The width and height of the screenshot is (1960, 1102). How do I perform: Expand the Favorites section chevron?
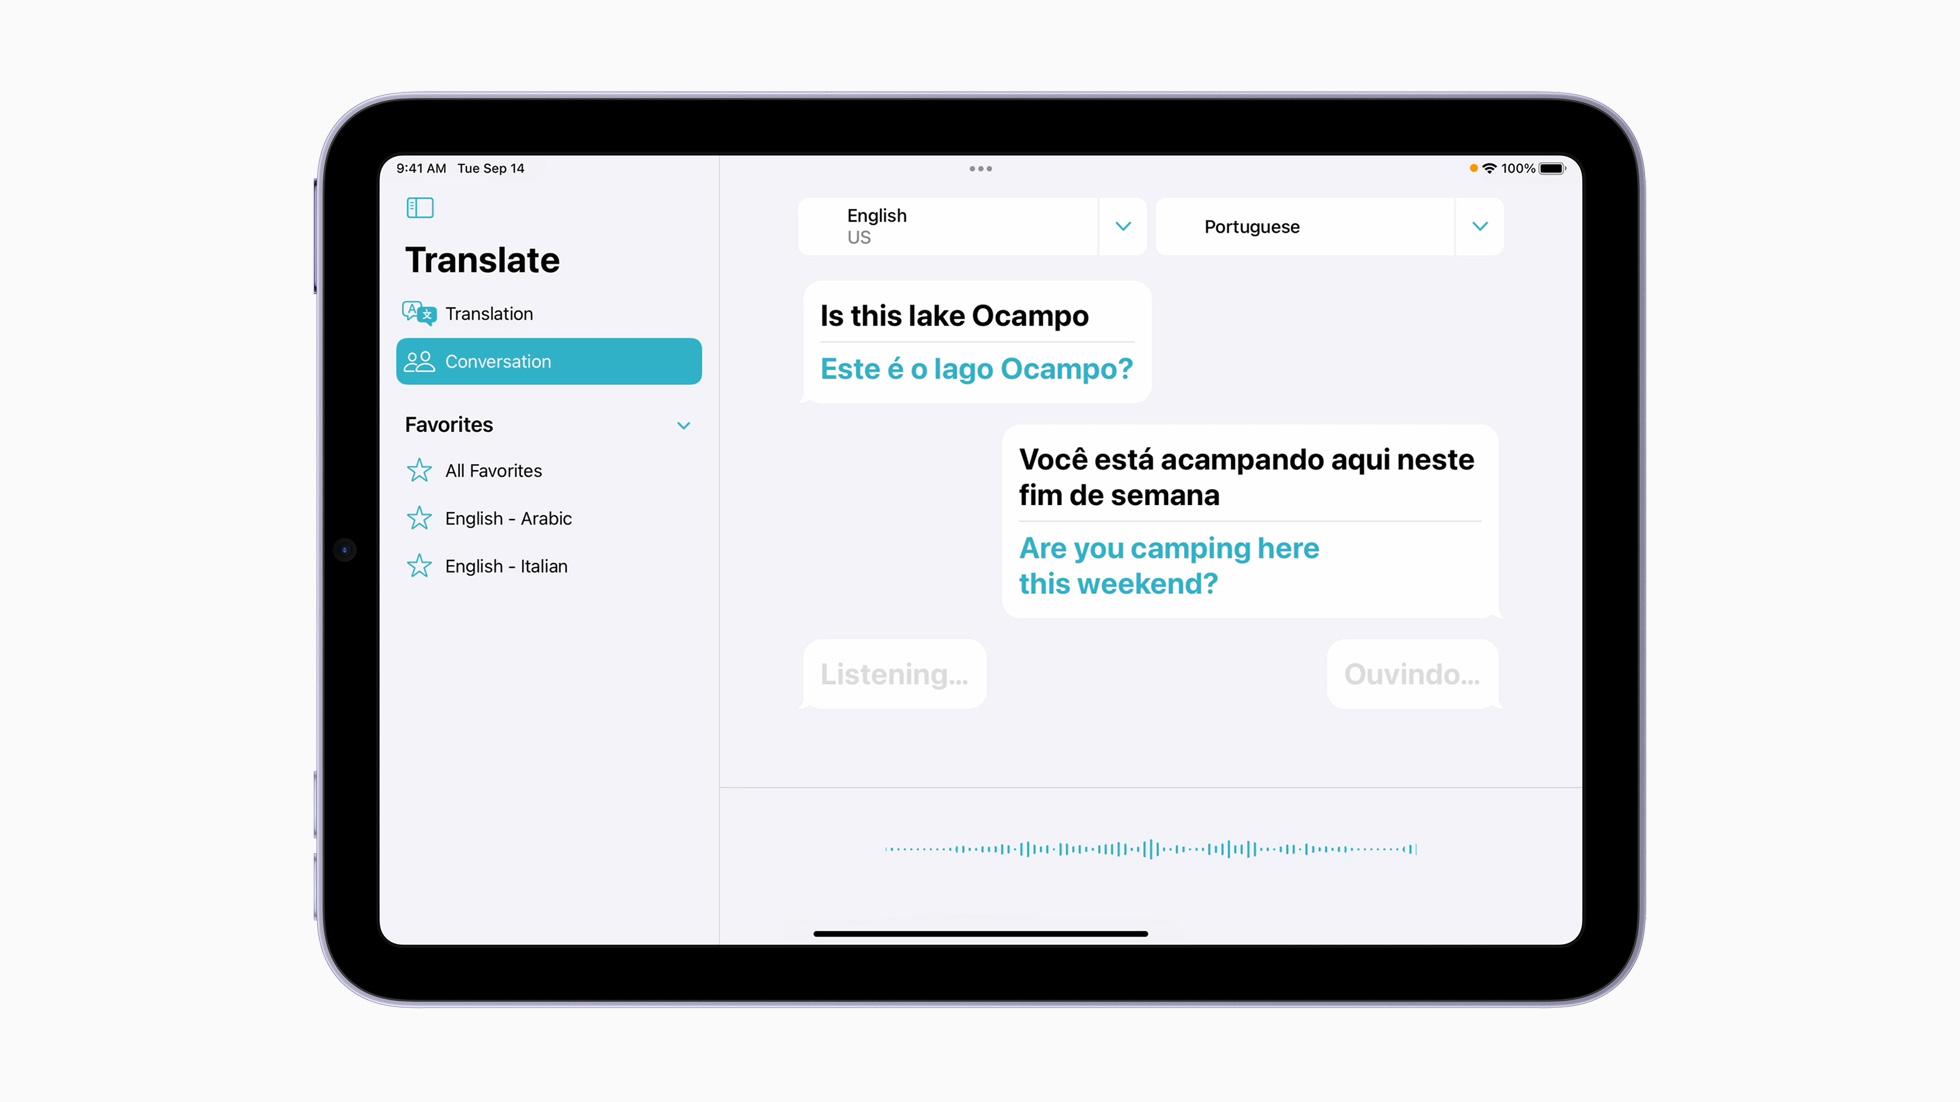684,425
